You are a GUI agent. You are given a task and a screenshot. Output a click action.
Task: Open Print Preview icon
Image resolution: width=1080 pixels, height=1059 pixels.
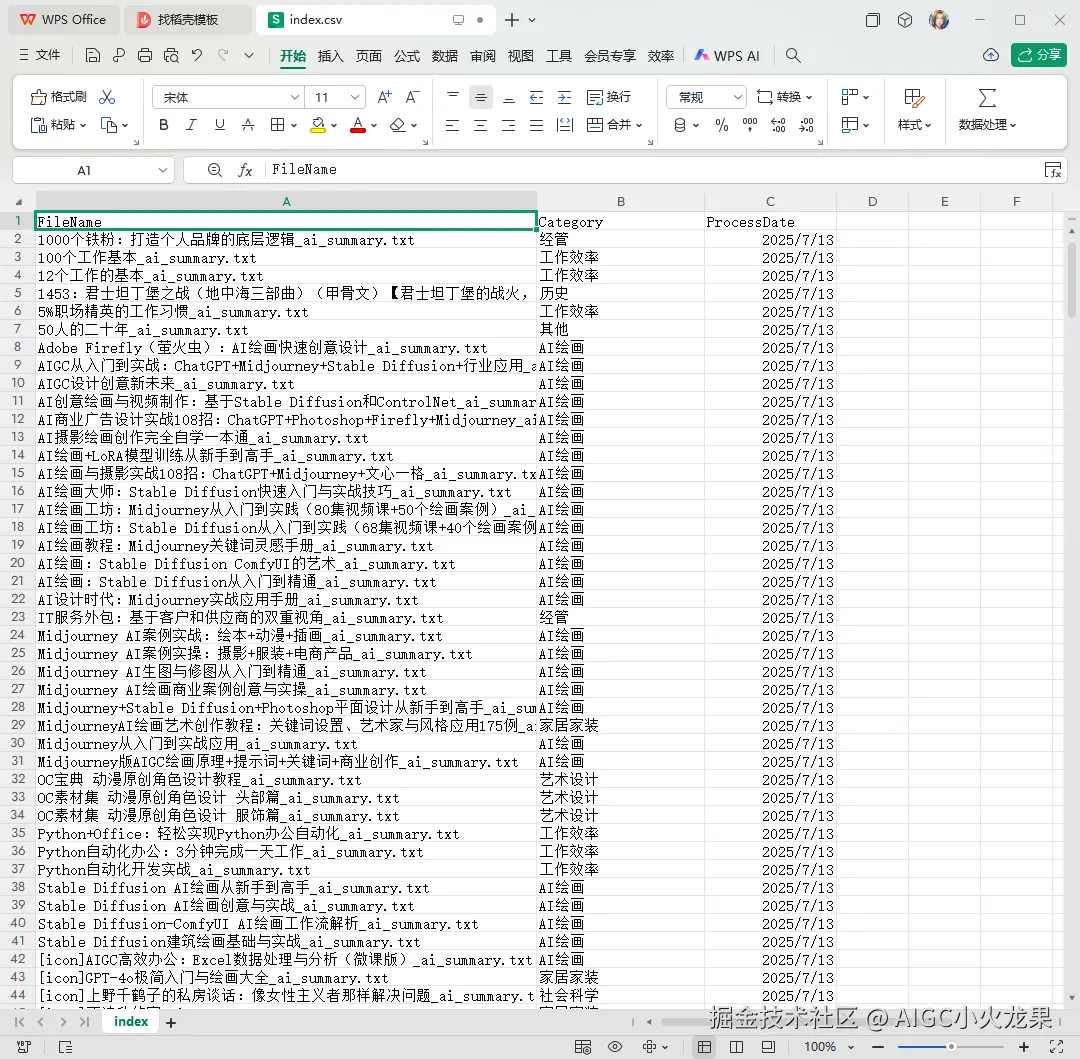(x=171, y=56)
